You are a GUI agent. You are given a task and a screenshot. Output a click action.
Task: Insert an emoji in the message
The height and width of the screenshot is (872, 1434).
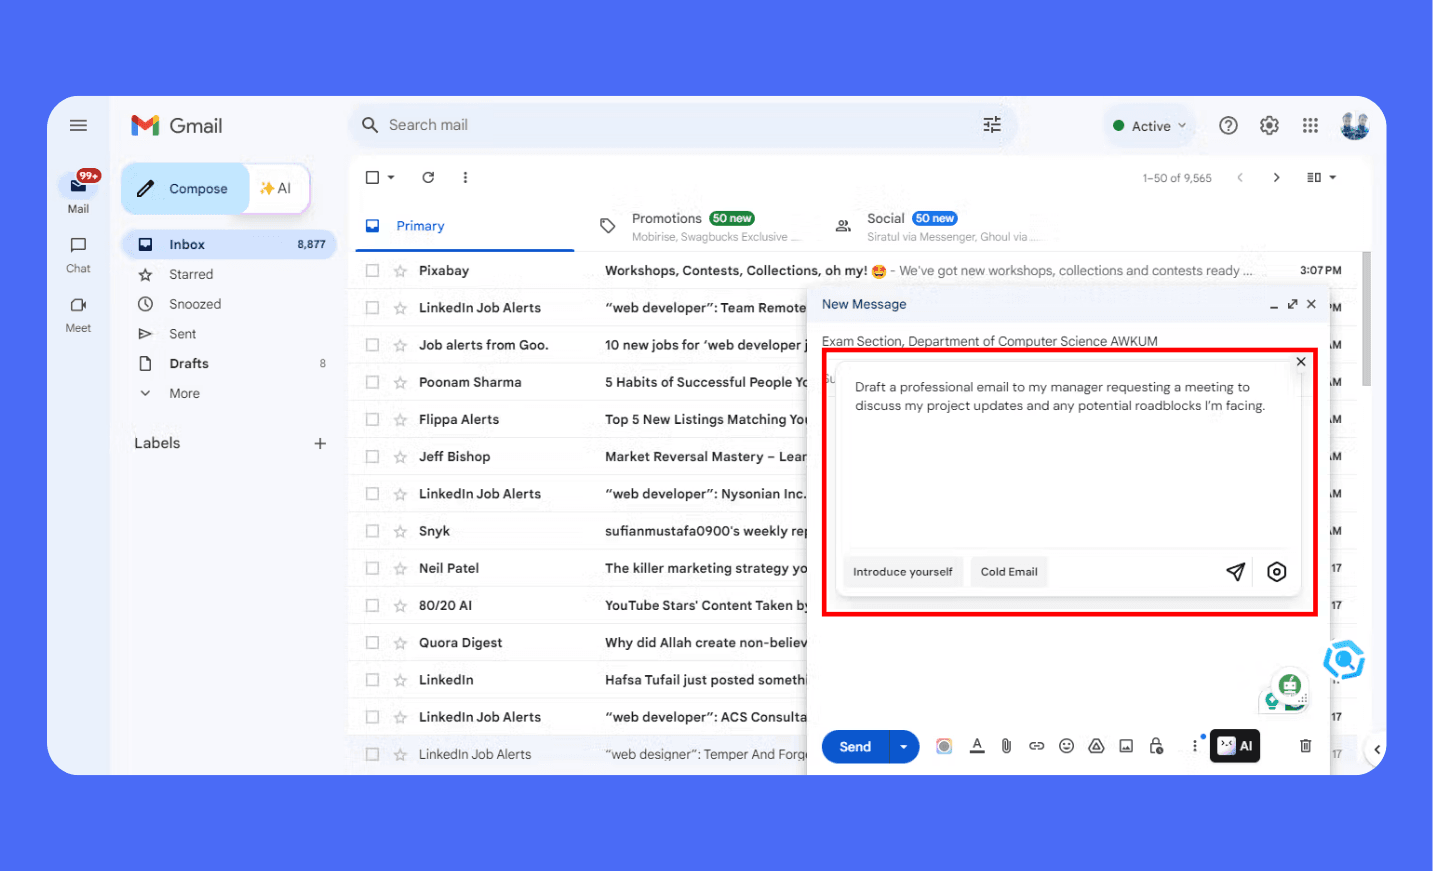pos(1067,746)
